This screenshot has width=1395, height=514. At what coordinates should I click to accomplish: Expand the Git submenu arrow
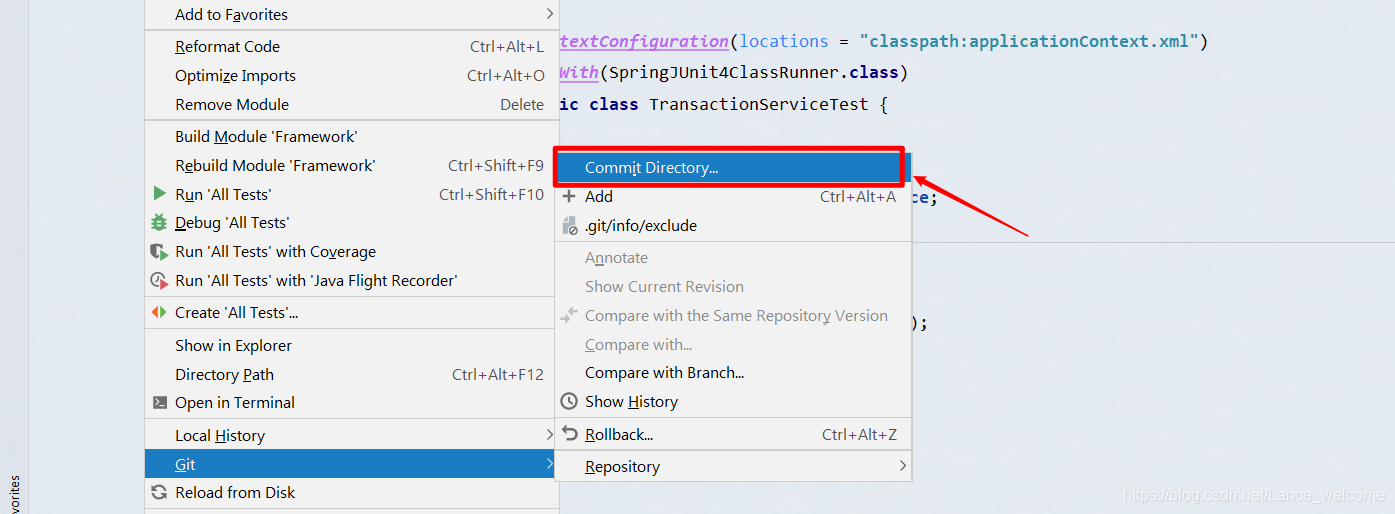click(549, 464)
